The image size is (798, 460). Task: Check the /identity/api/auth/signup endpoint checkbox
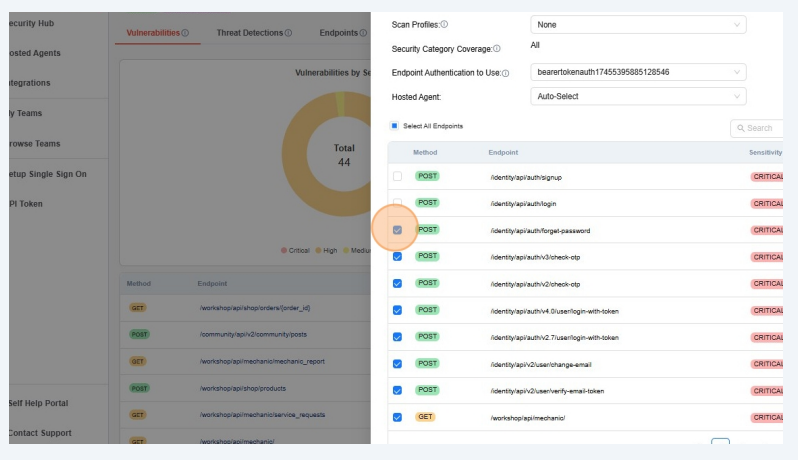coord(397,177)
